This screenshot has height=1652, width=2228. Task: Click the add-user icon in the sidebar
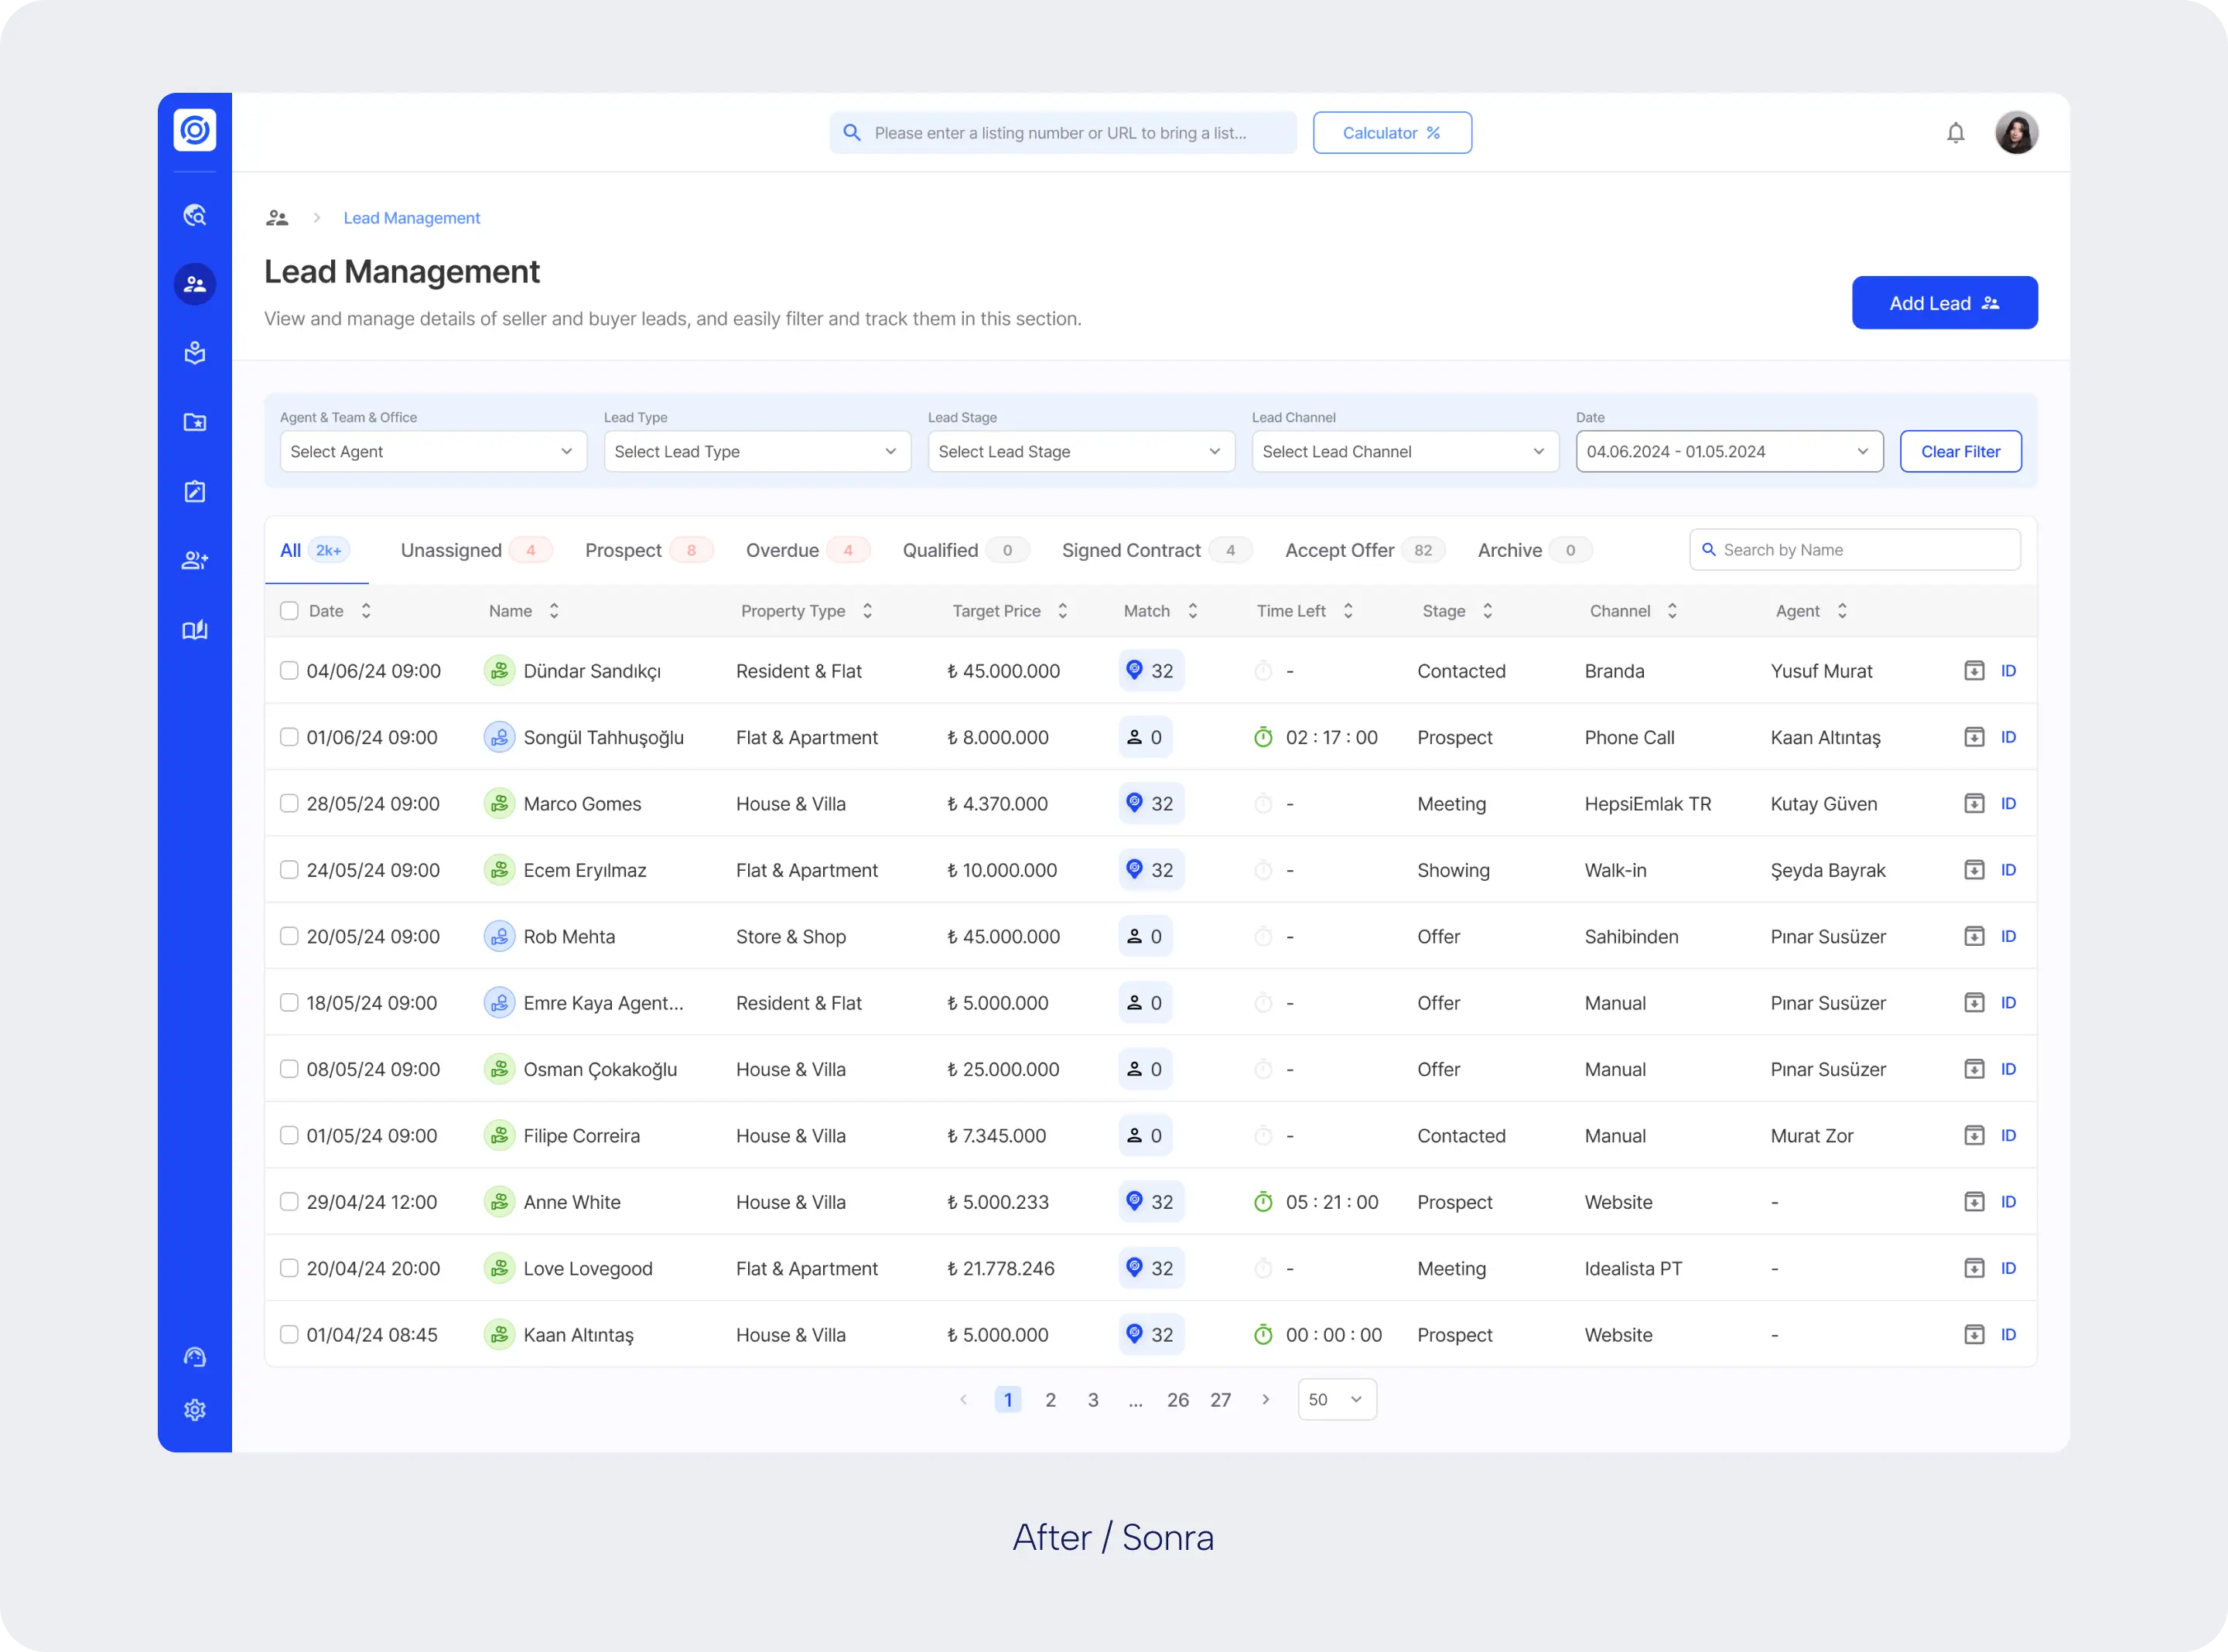coord(195,560)
